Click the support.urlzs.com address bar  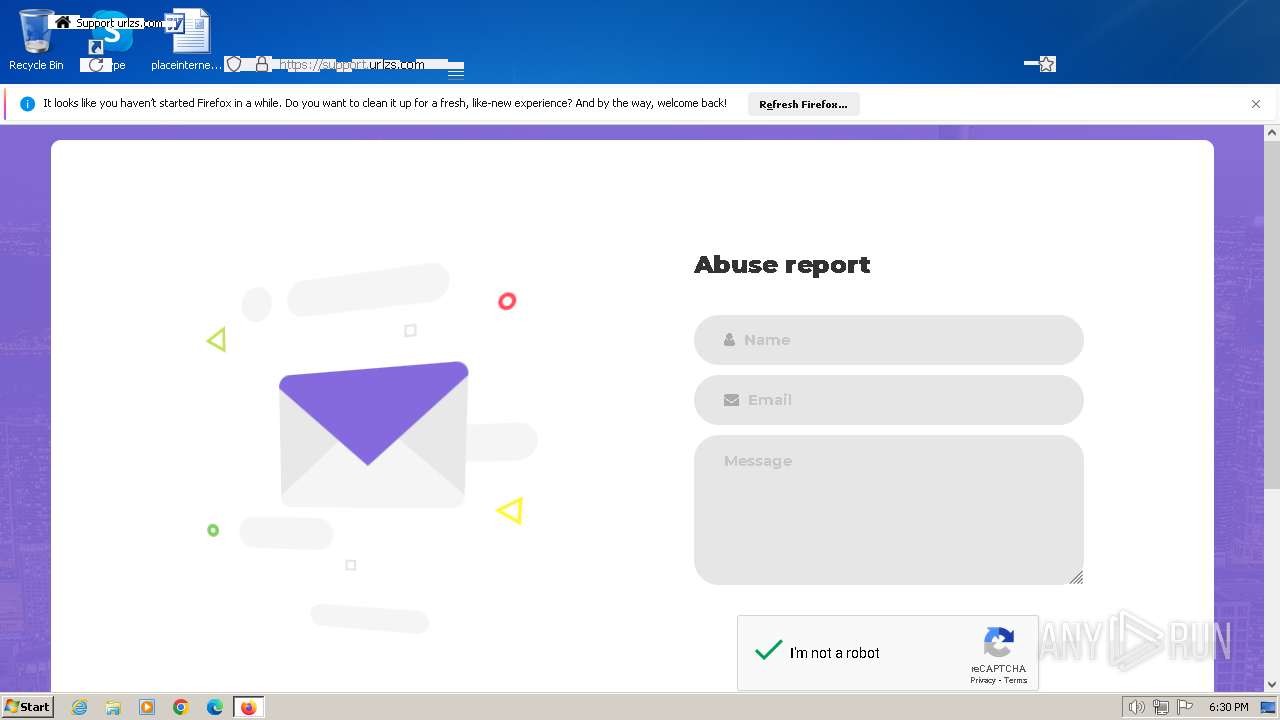(352, 65)
